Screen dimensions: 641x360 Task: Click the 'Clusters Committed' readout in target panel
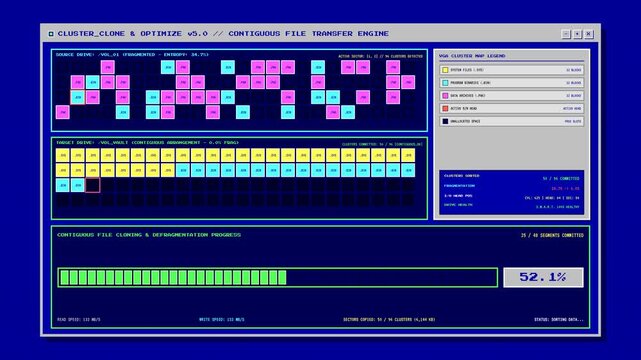[x=382, y=144]
